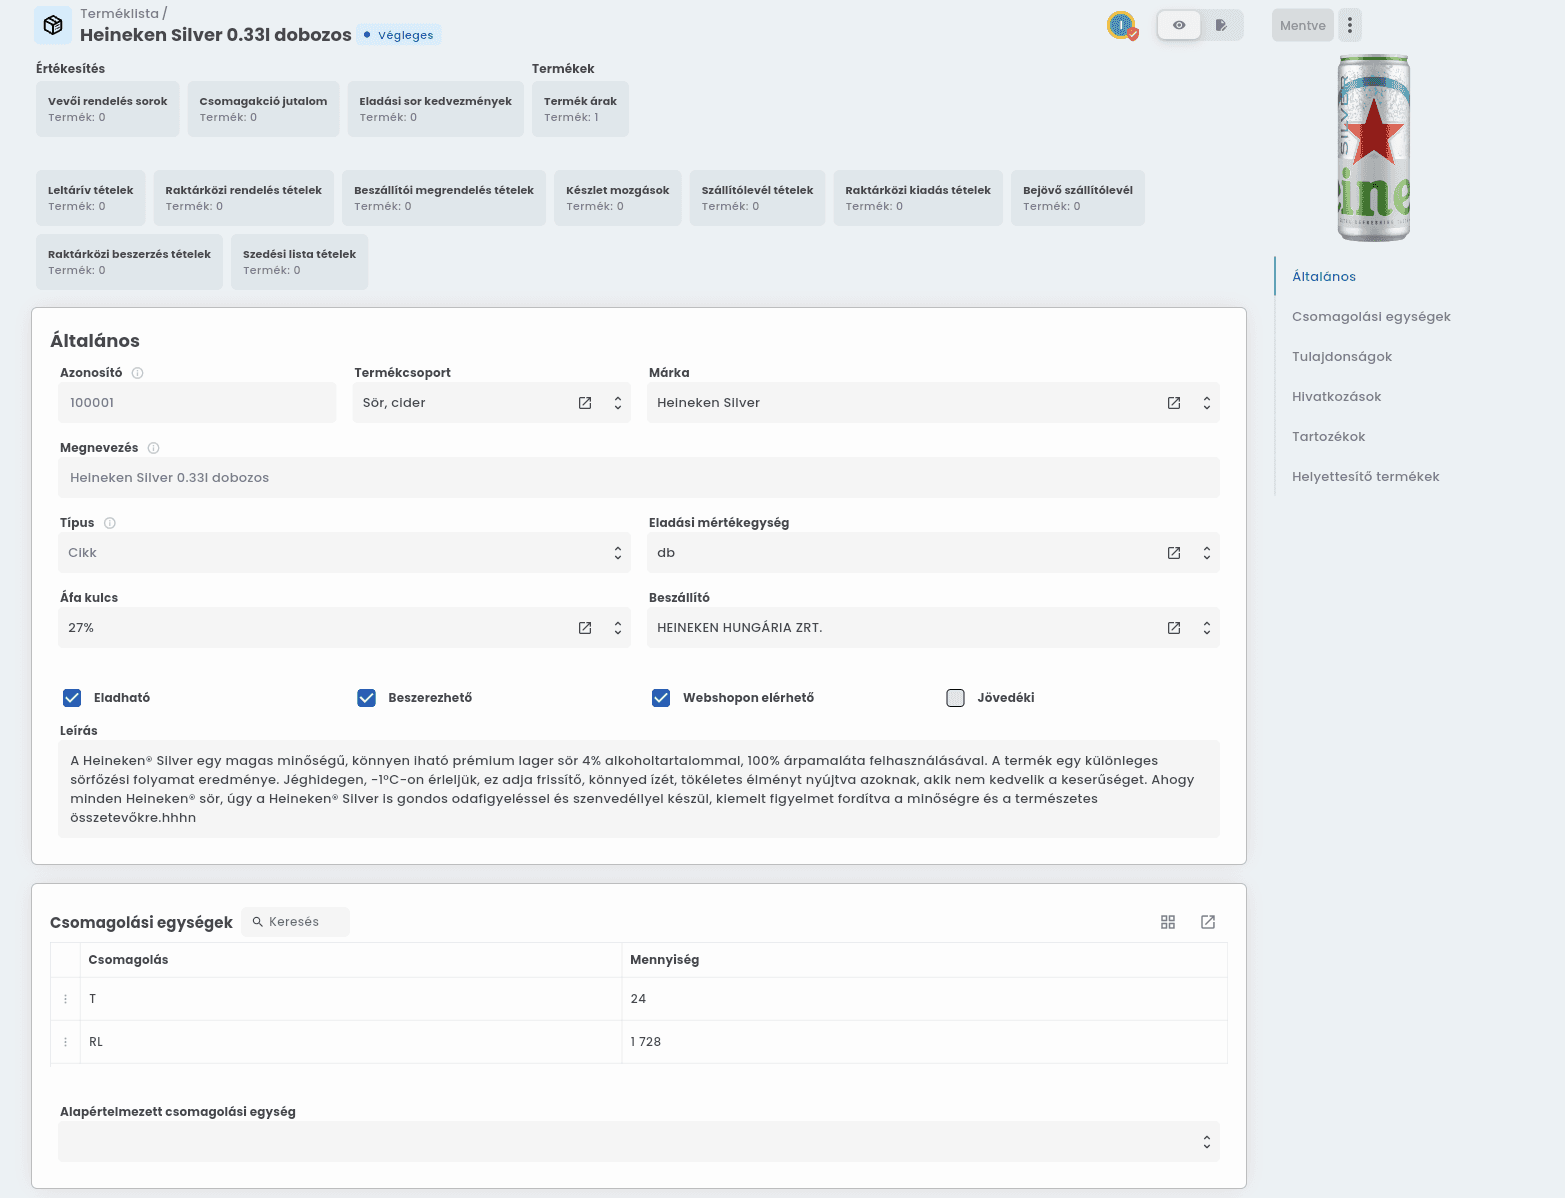Open Beszállítói megrendelés tételek card
This screenshot has width=1565, height=1198.
444,198
